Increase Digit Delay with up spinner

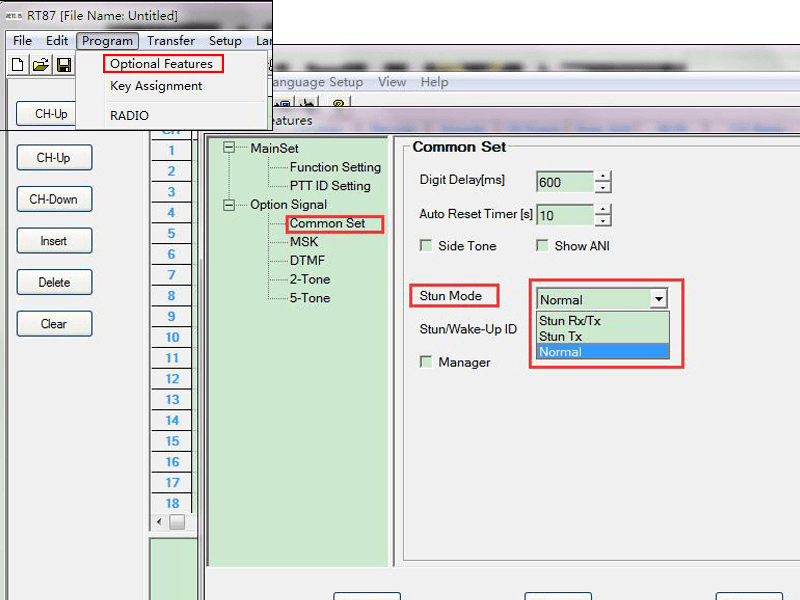pos(602,177)
